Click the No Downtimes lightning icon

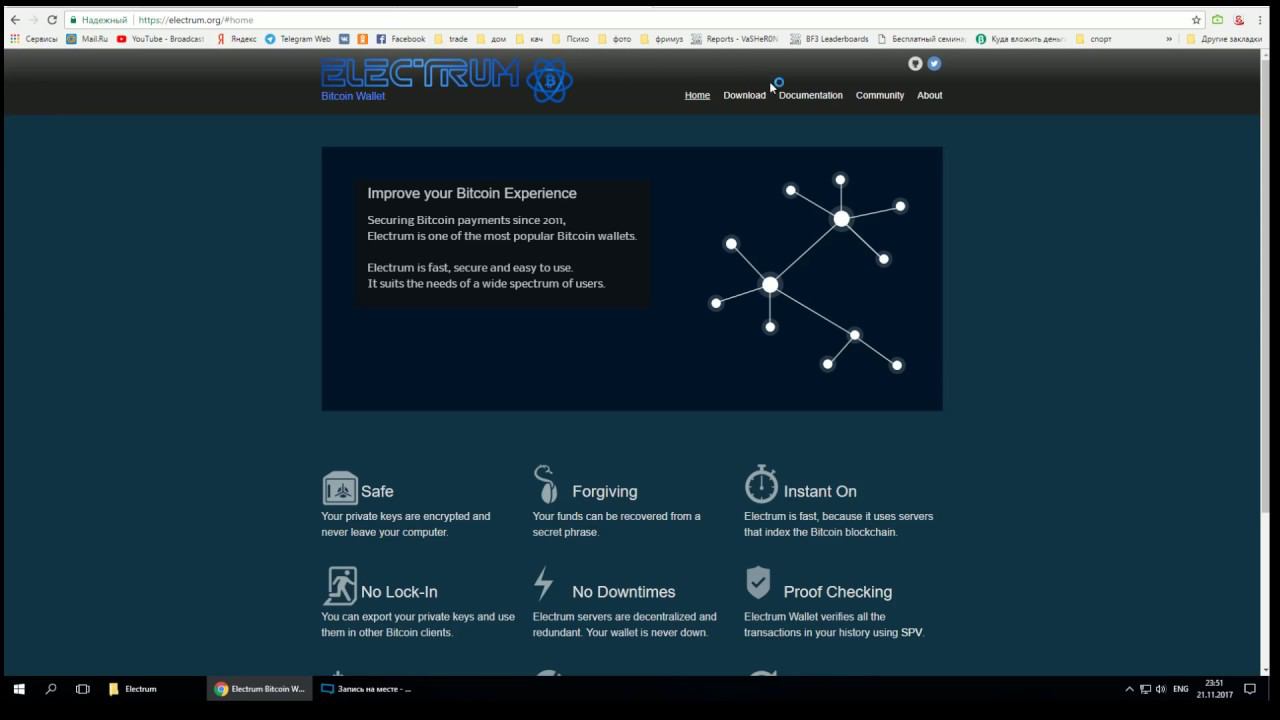point(543,583)
